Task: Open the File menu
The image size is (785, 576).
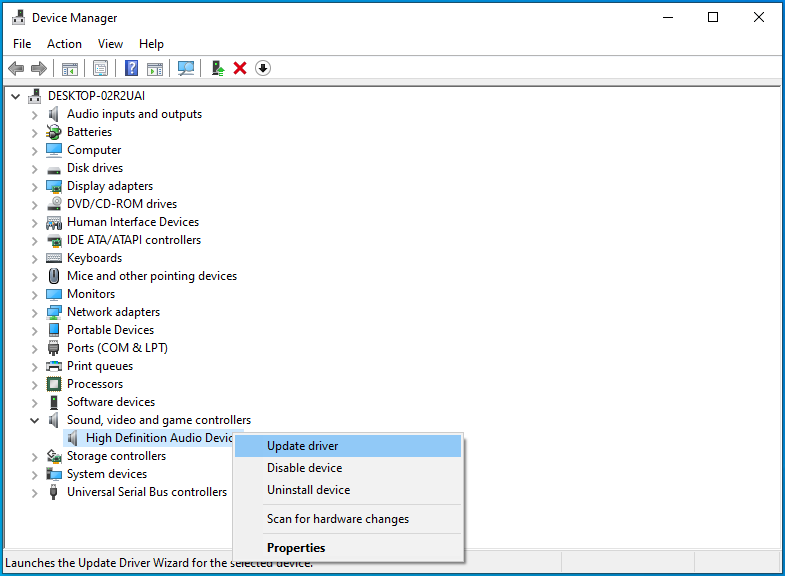Action: coord(22,44)
